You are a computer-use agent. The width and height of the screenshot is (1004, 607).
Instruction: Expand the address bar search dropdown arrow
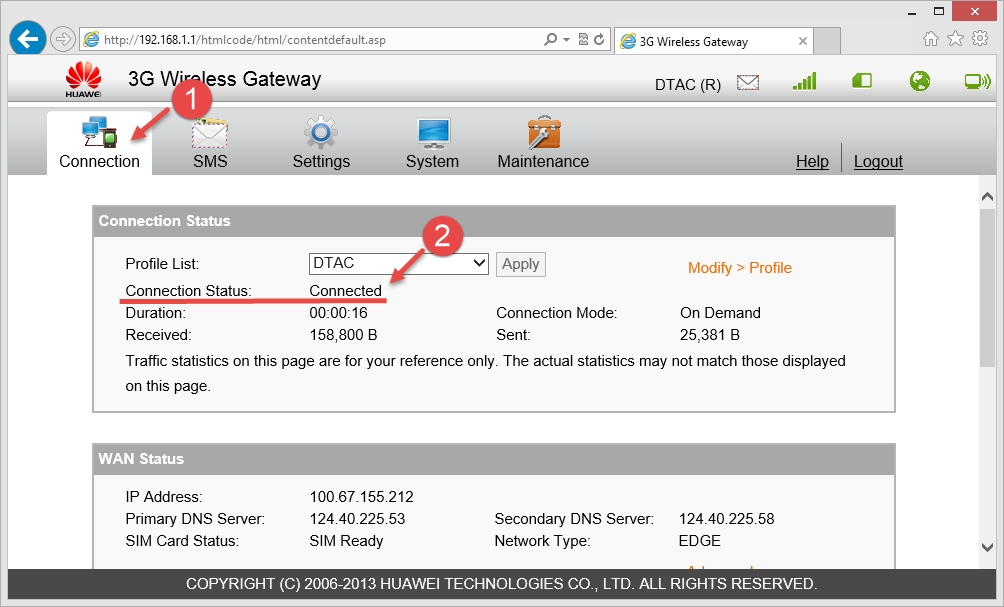click(x=566, y=40)
